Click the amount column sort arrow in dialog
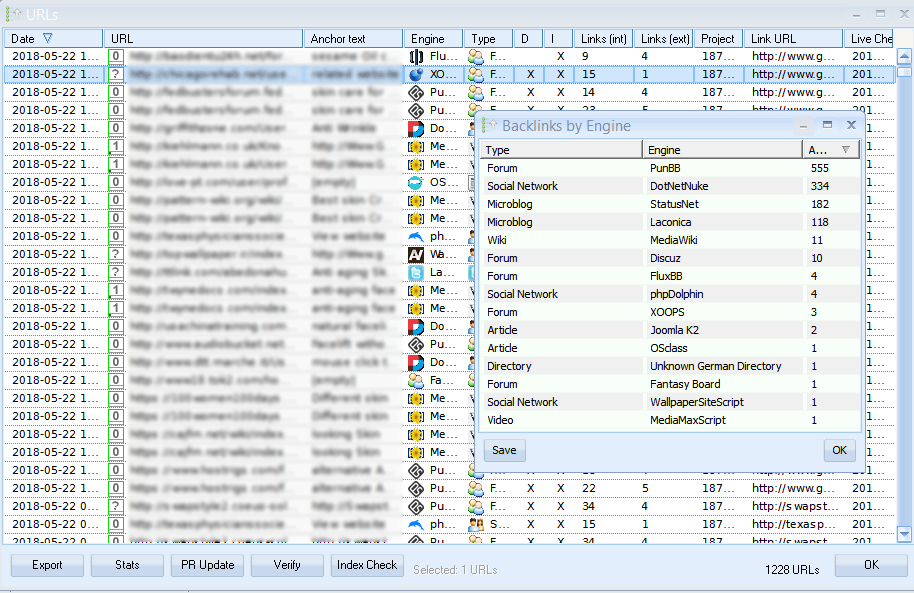The width and height of the screenshot is (914, 593). click(x=846, y=150)
